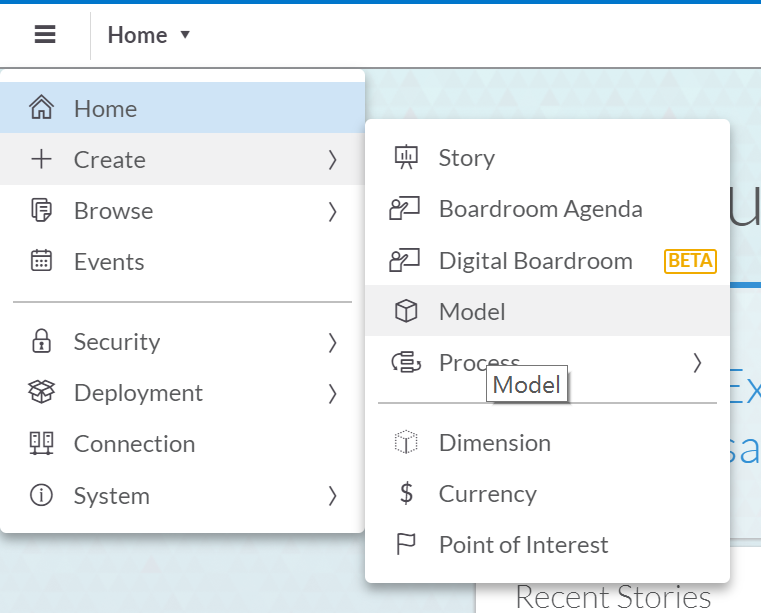Click the Currency dollar sign icon
The width and height of the screenshot is (761, 613).
tap(406, 494)
